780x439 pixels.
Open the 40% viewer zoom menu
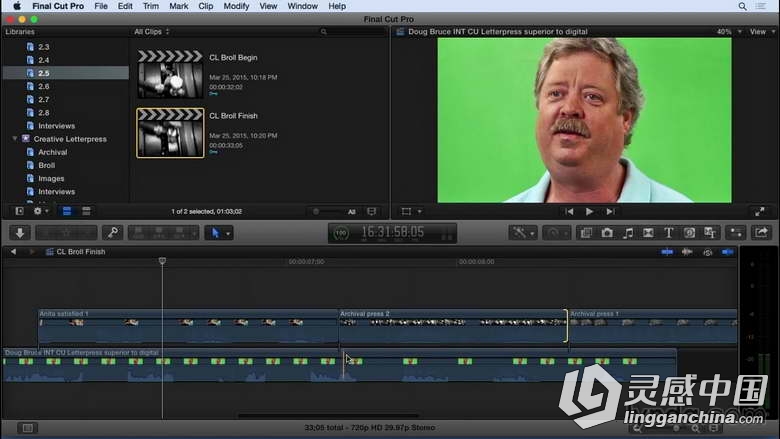729,31
